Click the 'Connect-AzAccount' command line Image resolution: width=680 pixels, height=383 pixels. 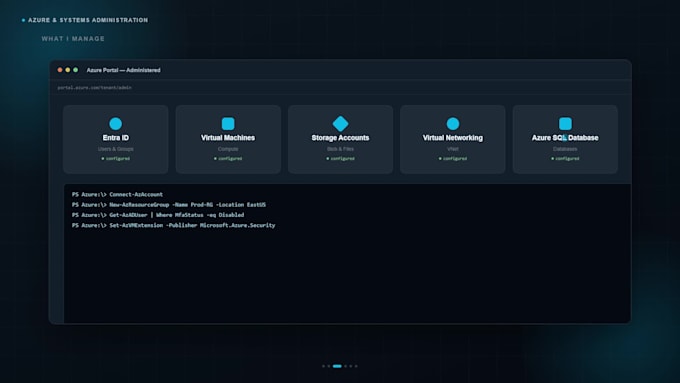pos(118,194)
